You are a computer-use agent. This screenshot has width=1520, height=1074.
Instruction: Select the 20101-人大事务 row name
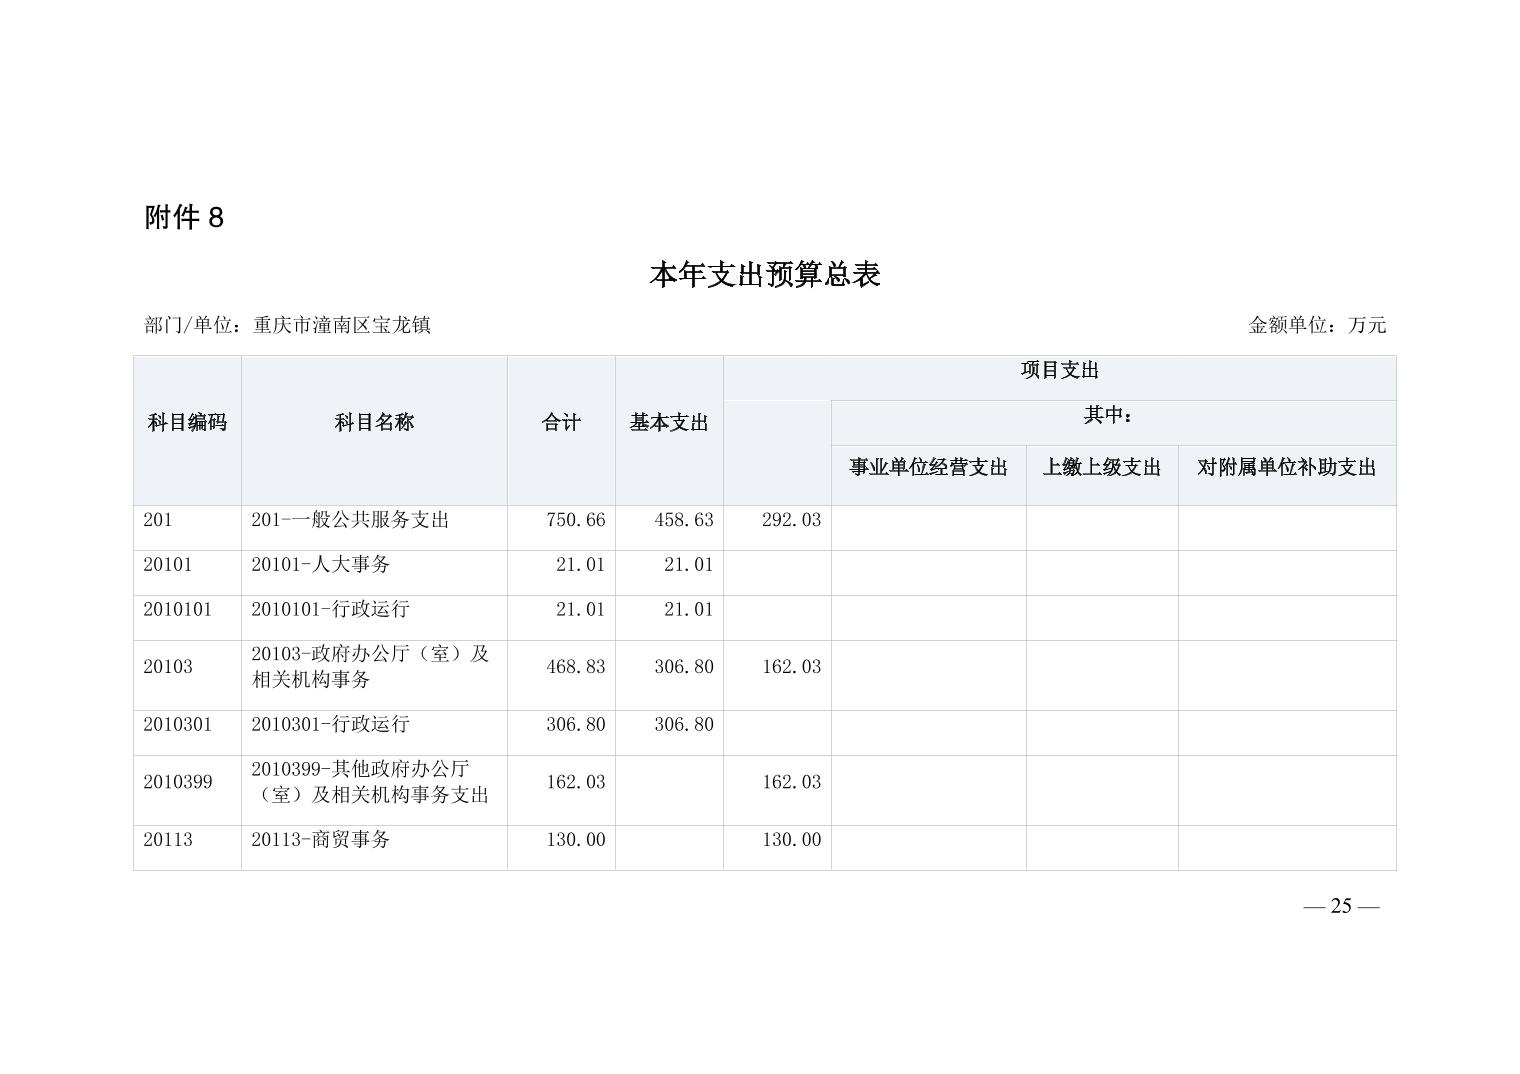tap(320, 565)
